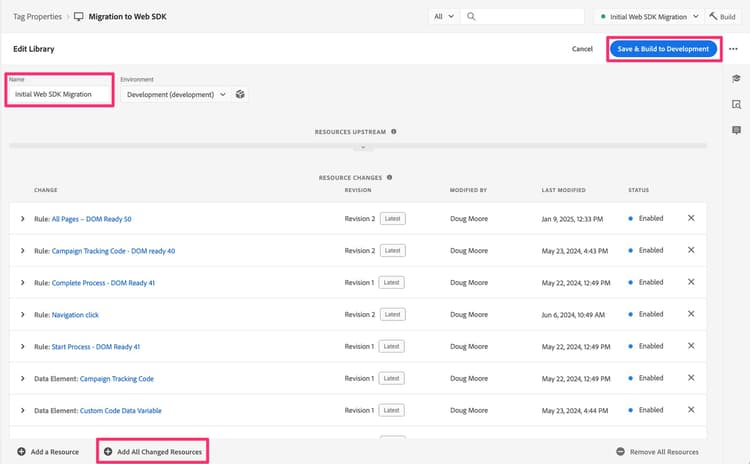Open the Initial Web SDK Migration library dropdown
This screenshot has width=750, height=464.
(x=648, y=17)
